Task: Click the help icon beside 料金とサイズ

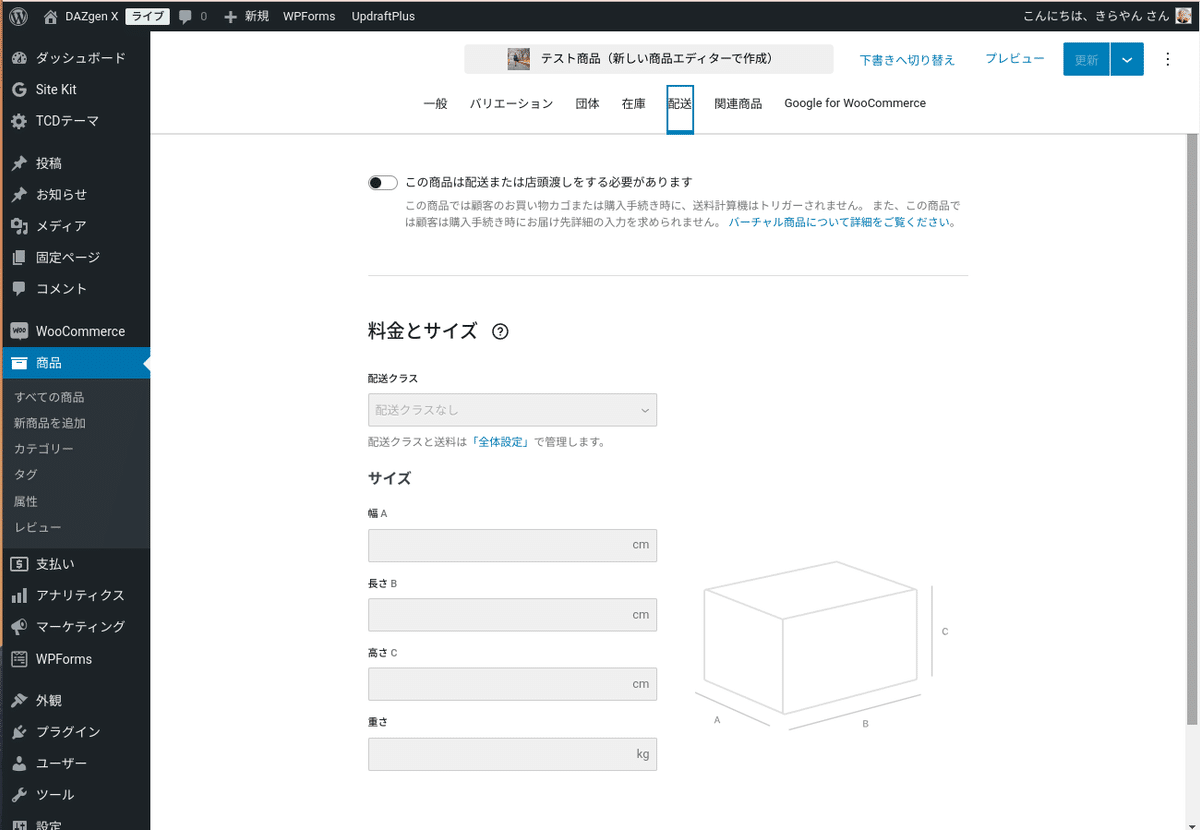Action: (501, 332)
